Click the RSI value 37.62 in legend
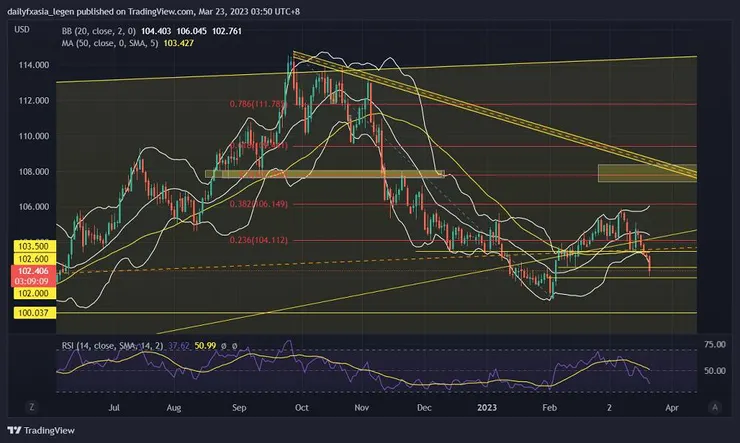 [179, 346]
